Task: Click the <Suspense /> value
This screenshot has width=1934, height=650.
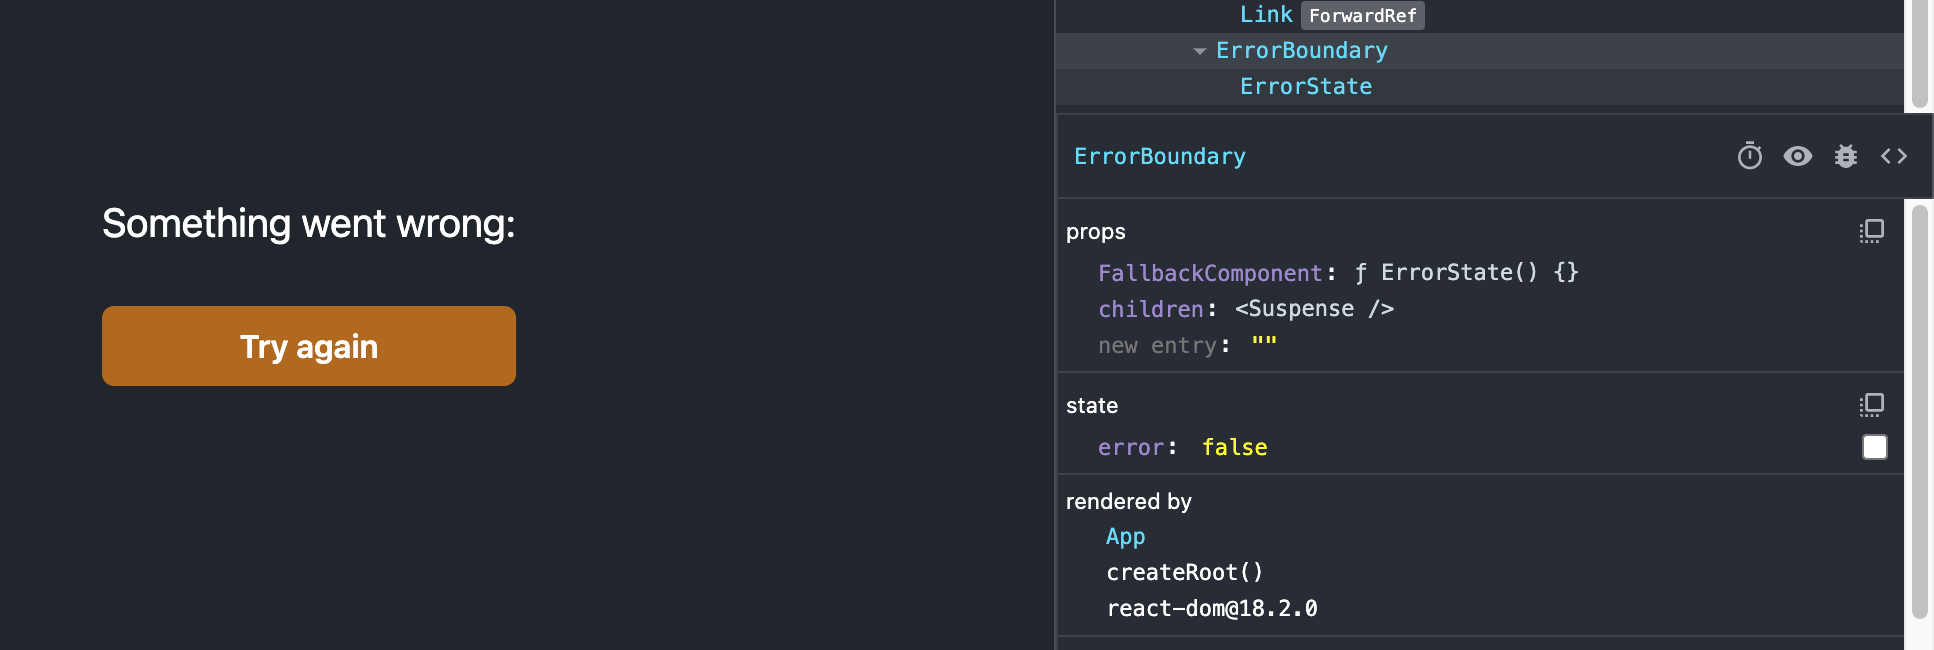Action: tap(1314, 309)
